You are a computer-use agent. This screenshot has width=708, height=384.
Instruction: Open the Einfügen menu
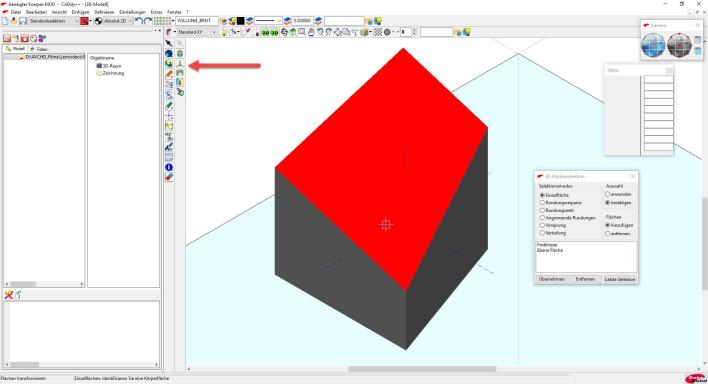click(x=80, y=12)
